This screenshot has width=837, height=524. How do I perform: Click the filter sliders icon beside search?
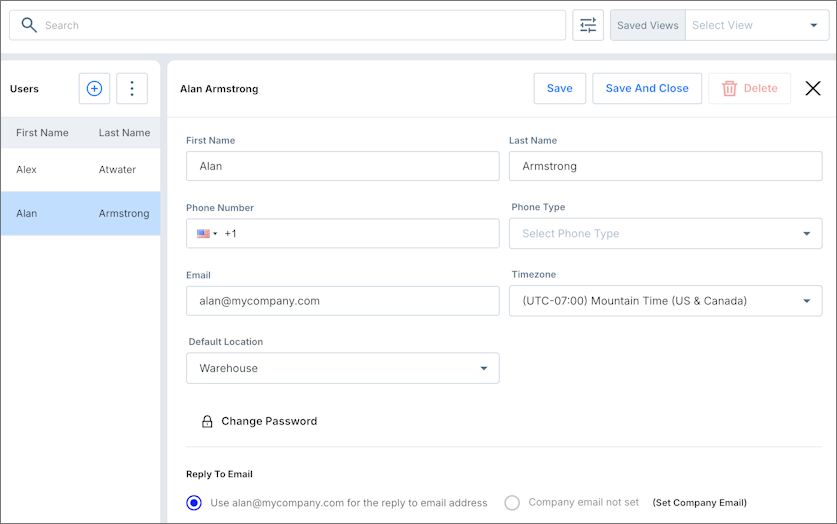588,25
